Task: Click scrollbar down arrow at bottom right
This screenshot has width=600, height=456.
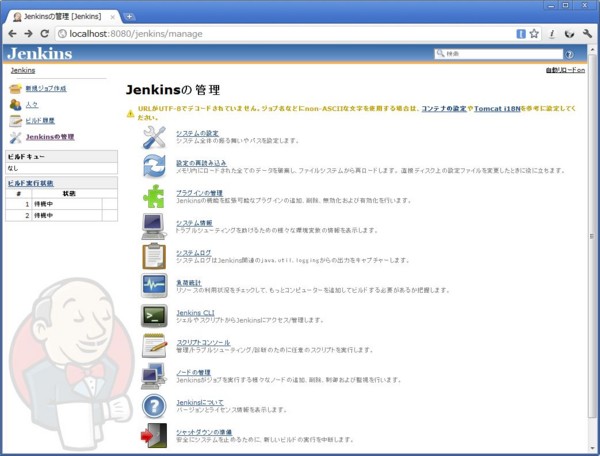Action: 592,448
